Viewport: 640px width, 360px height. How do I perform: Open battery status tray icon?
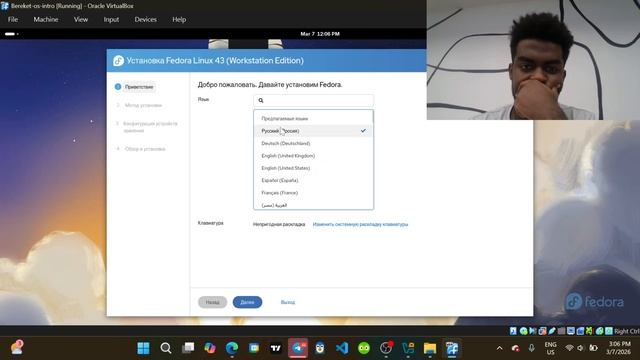593,348
